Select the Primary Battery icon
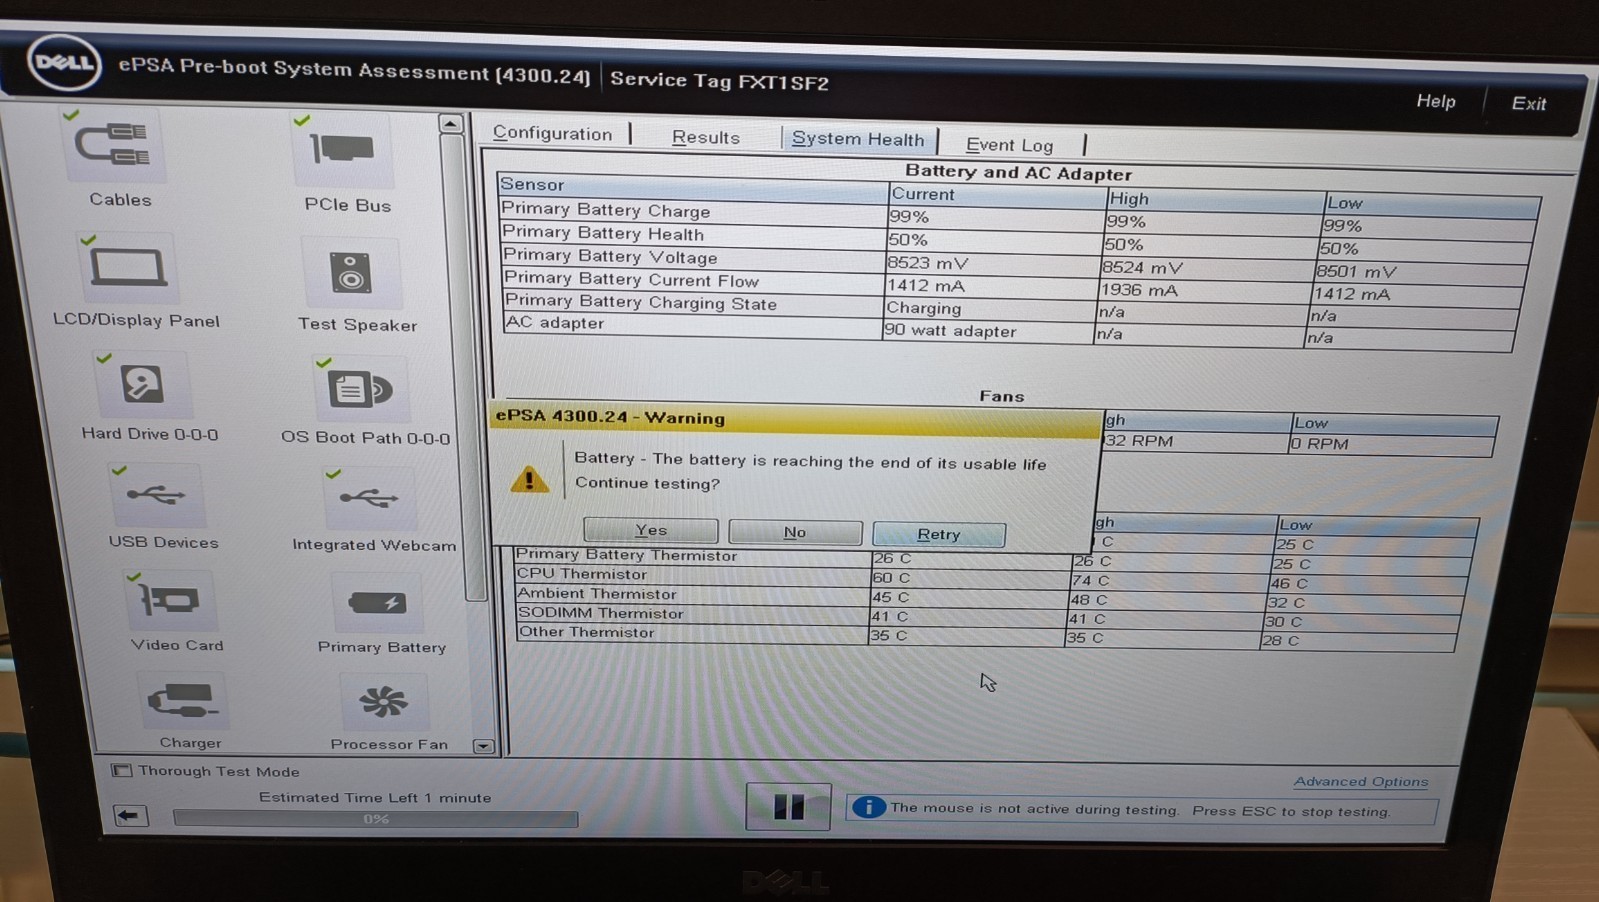The height and width of the screenshot is (902, 1599). (377, 603)
